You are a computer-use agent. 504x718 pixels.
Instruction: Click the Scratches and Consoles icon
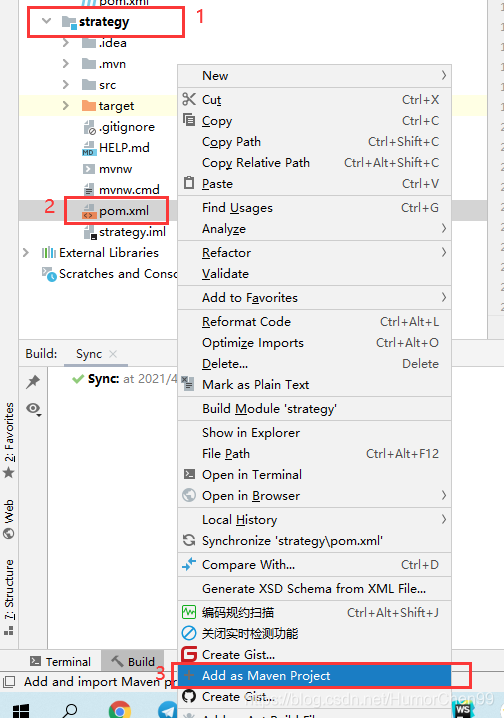coord(49,274)
